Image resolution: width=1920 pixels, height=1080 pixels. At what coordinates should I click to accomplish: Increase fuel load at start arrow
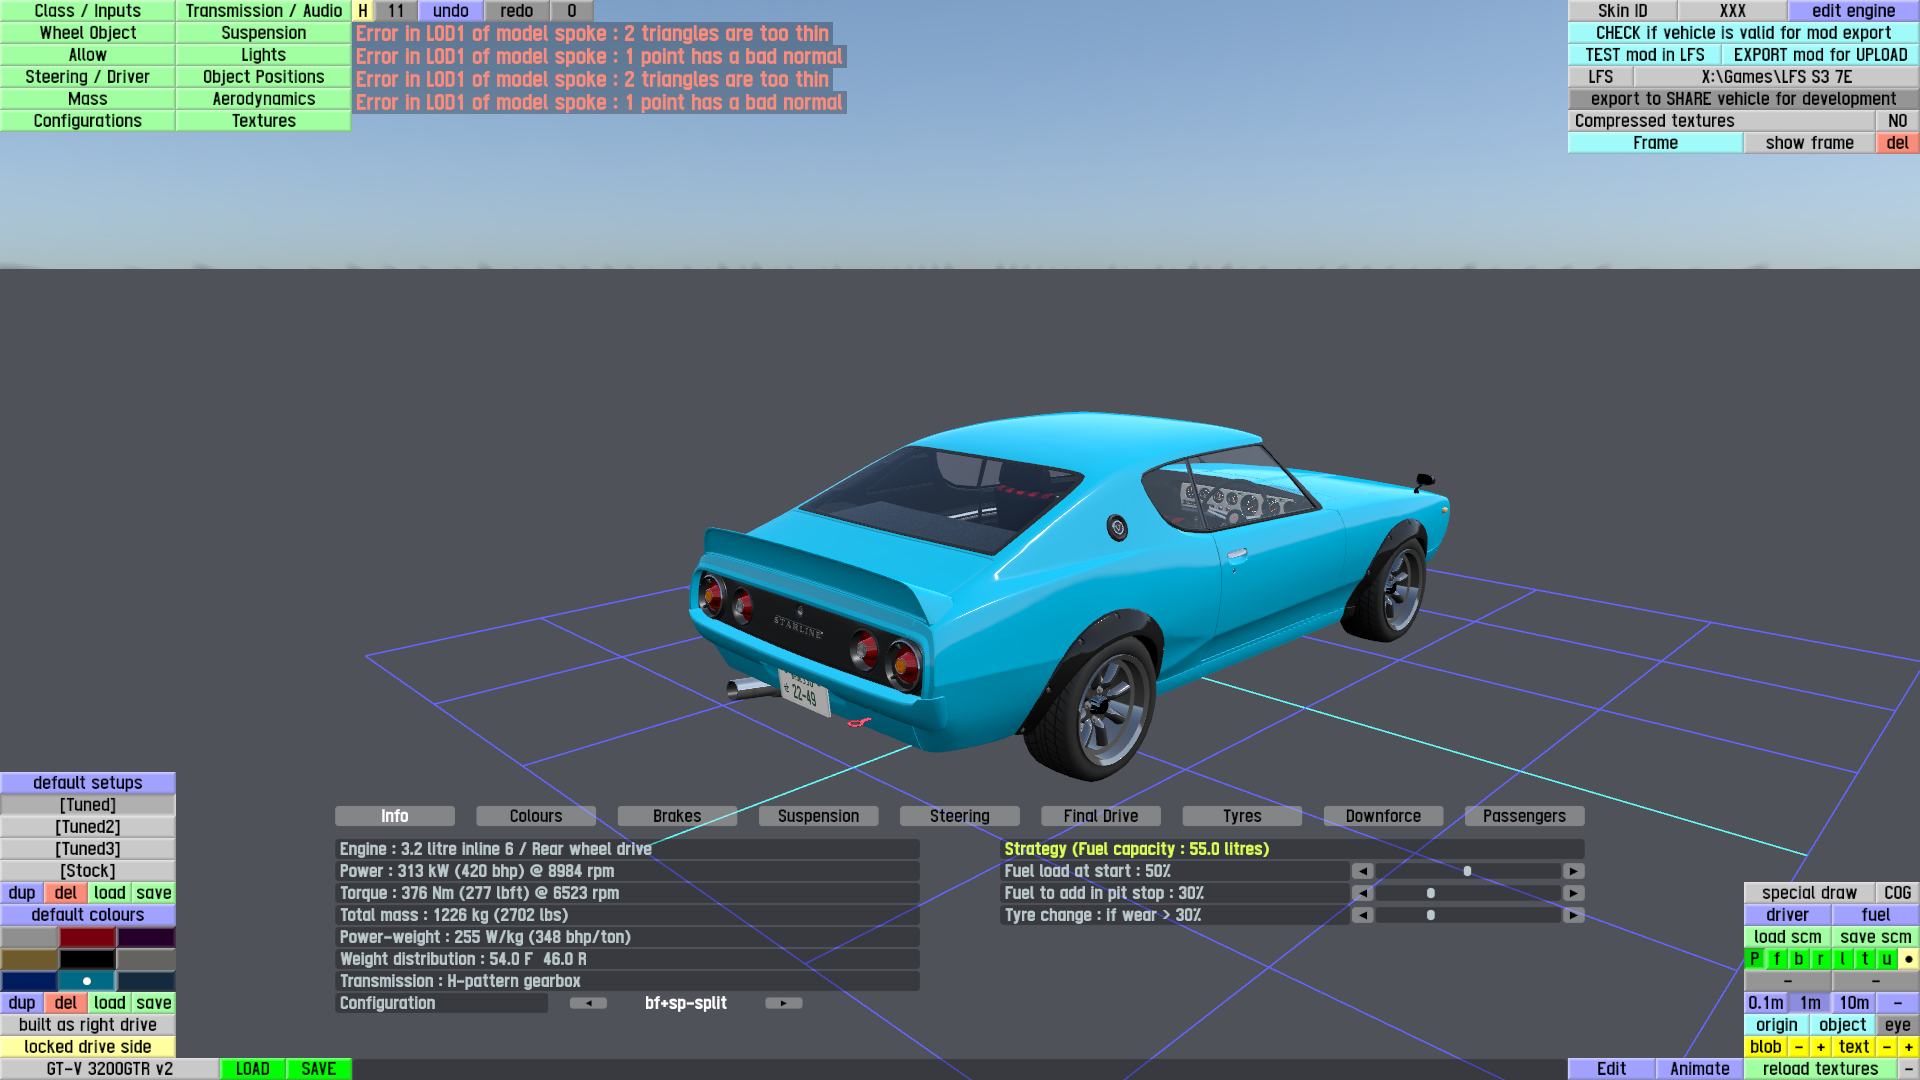click(1573, 871)
